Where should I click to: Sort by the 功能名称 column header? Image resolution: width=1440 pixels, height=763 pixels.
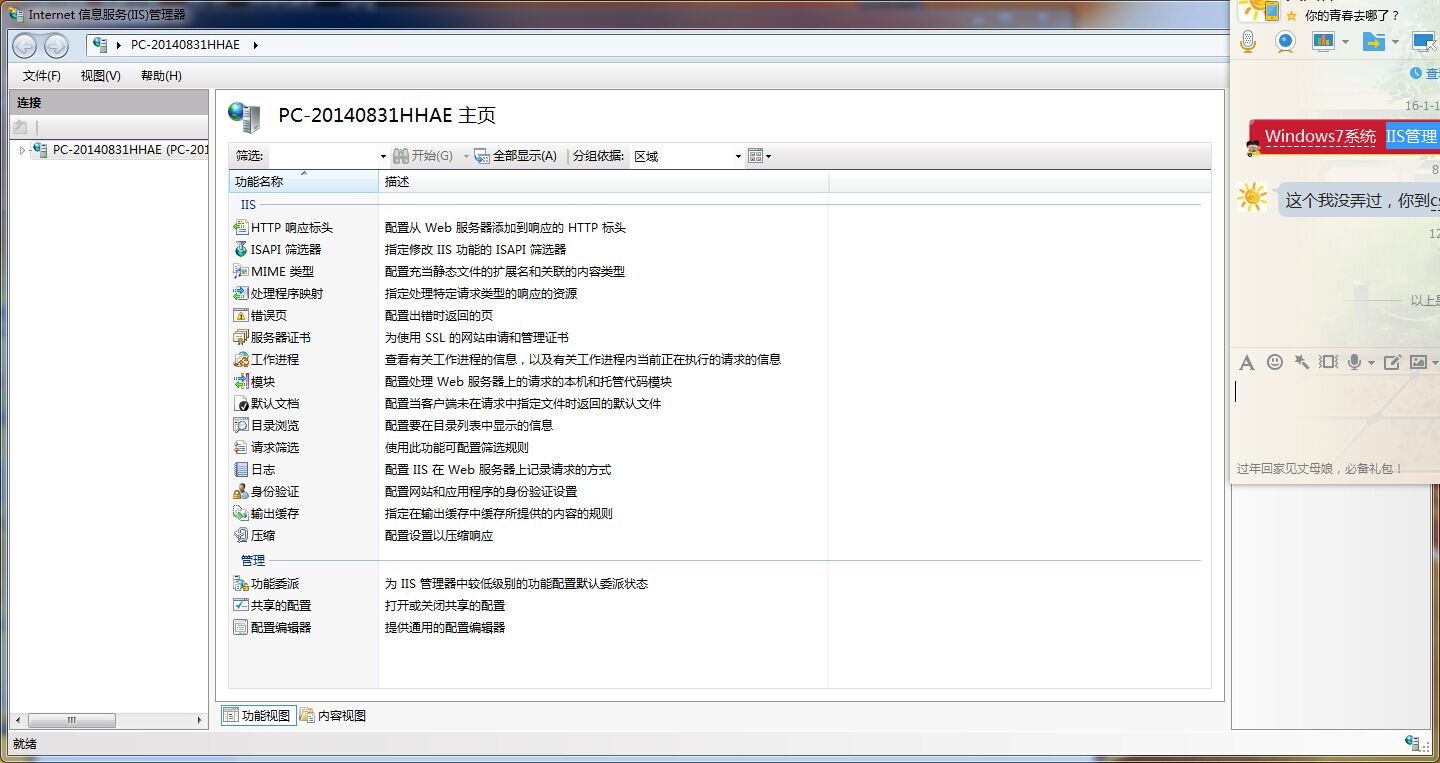coord(304,182)
